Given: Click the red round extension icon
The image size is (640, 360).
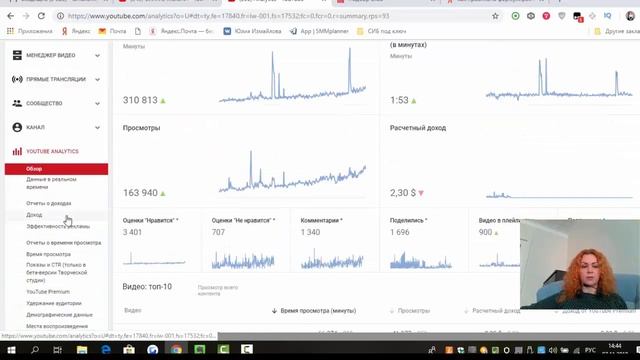Looking at the screenshot, I should 546,16.
